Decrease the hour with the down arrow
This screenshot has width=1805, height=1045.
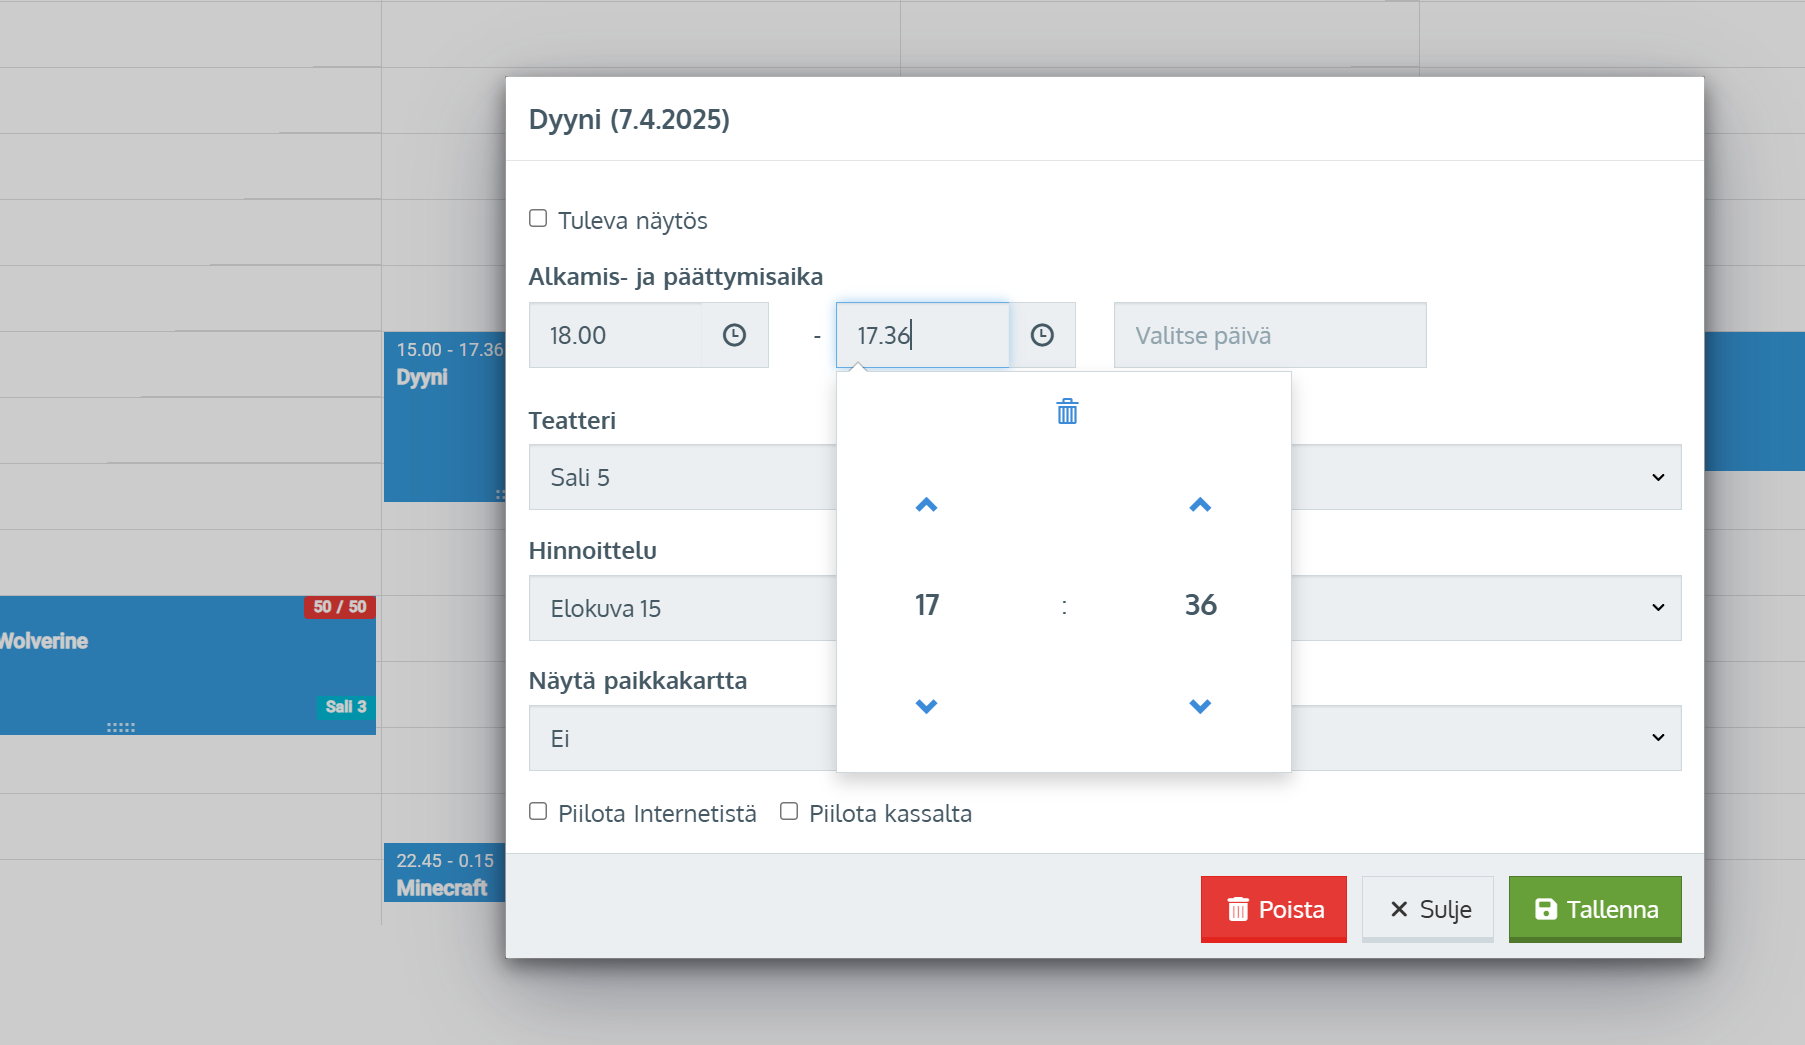tap(926, 706)
